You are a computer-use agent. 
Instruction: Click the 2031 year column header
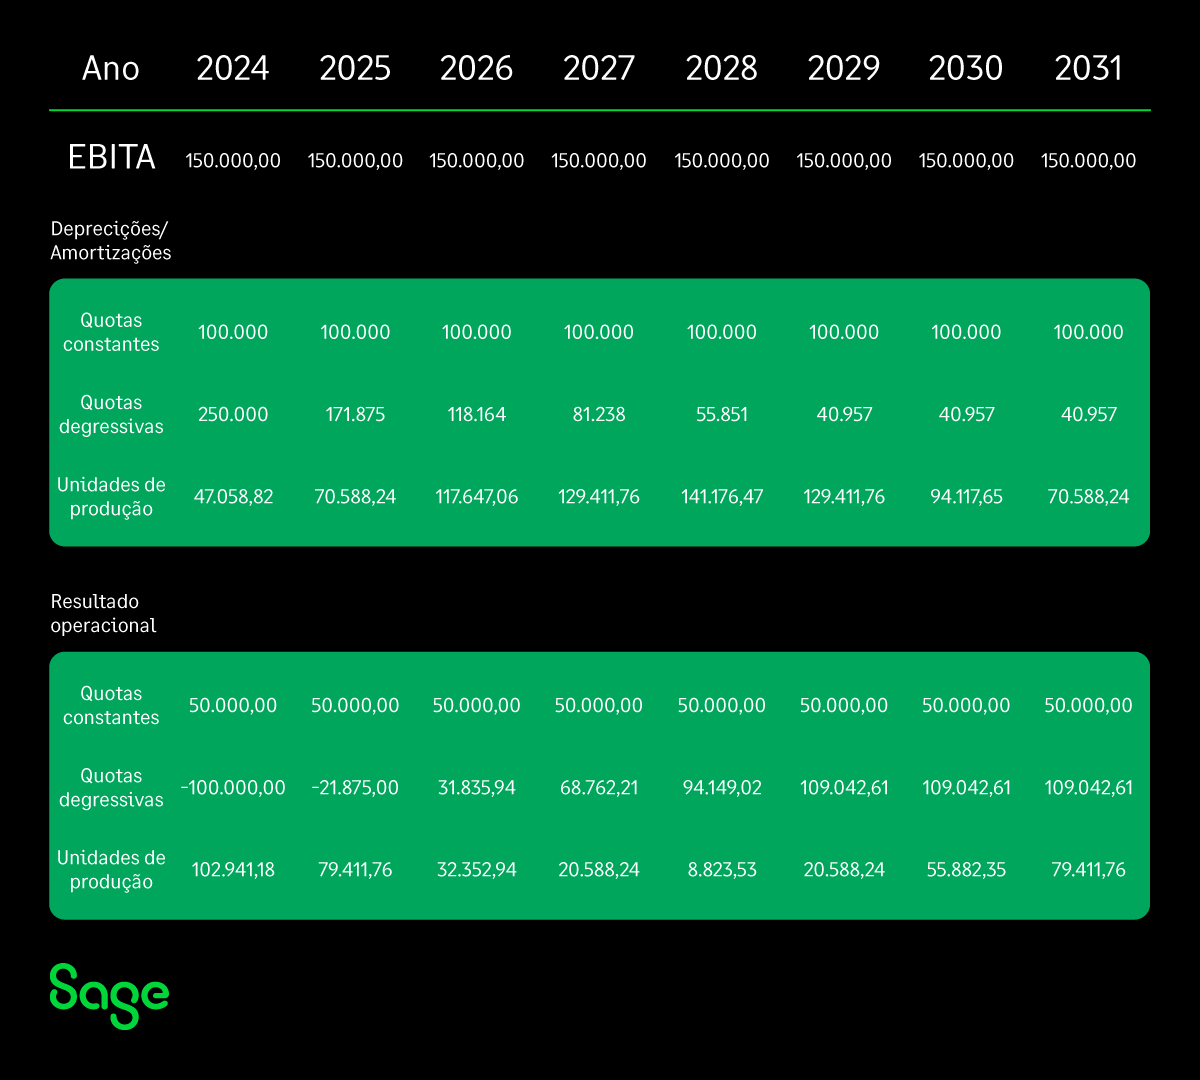tap(1088, 68)
